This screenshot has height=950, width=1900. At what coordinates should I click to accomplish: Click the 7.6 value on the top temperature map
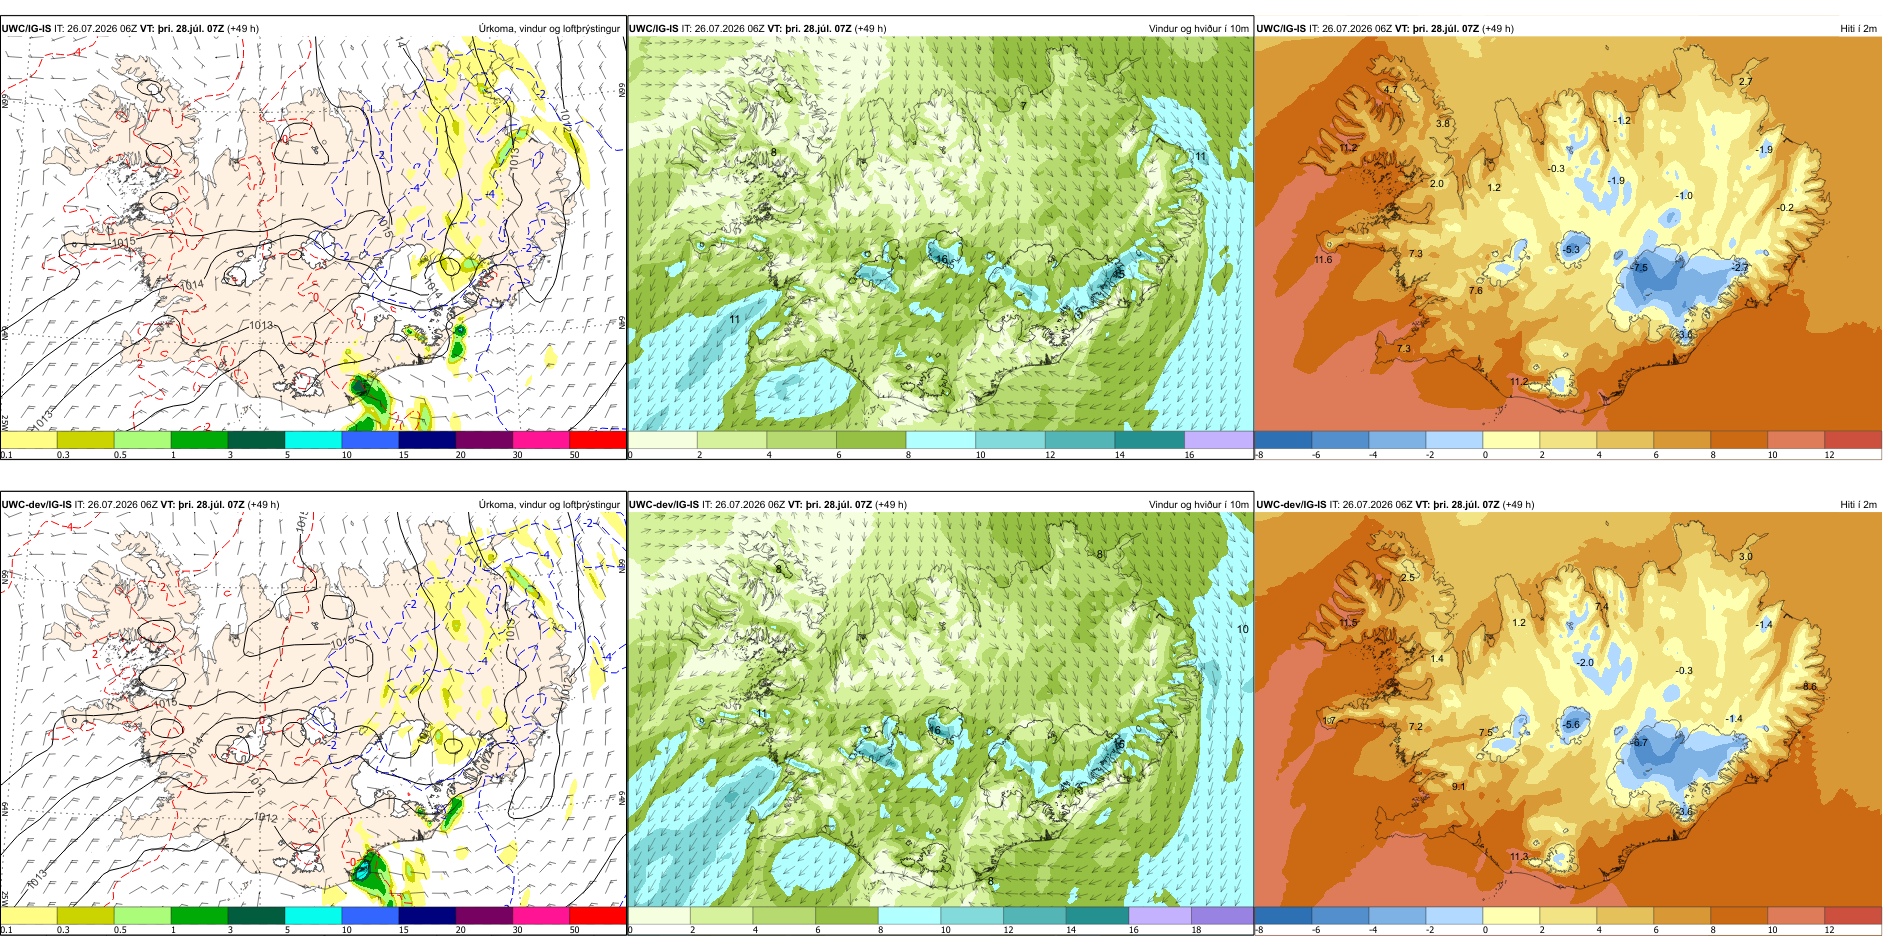click(1476, 291)
